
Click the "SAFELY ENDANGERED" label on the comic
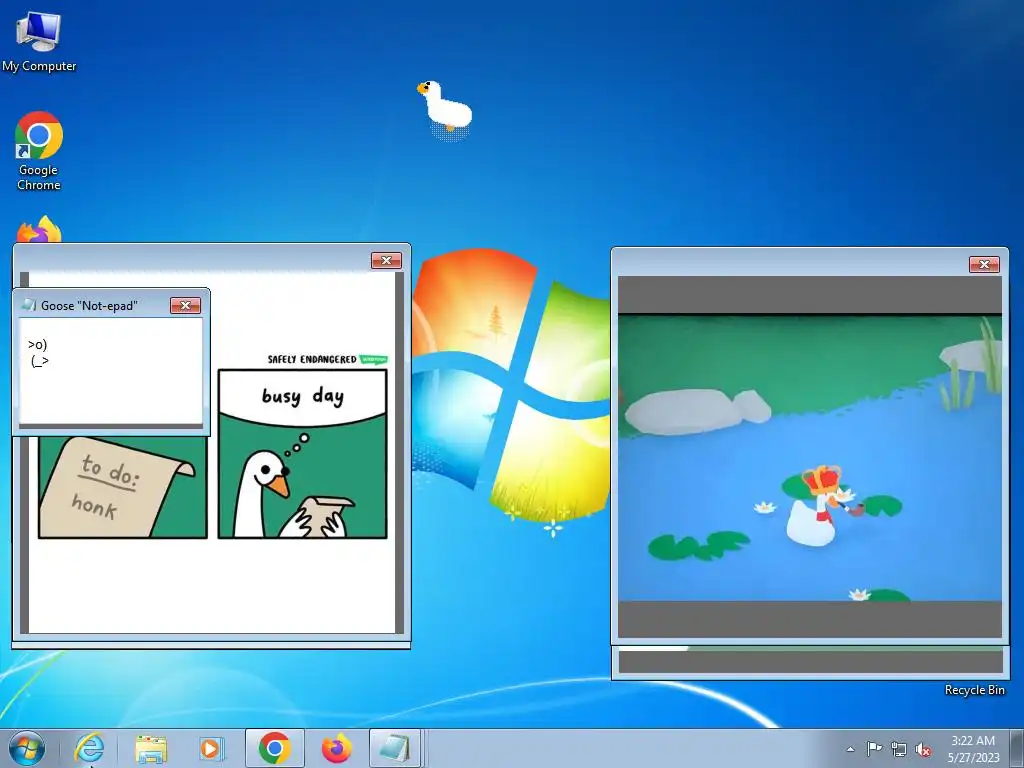(x=312, y=359)
